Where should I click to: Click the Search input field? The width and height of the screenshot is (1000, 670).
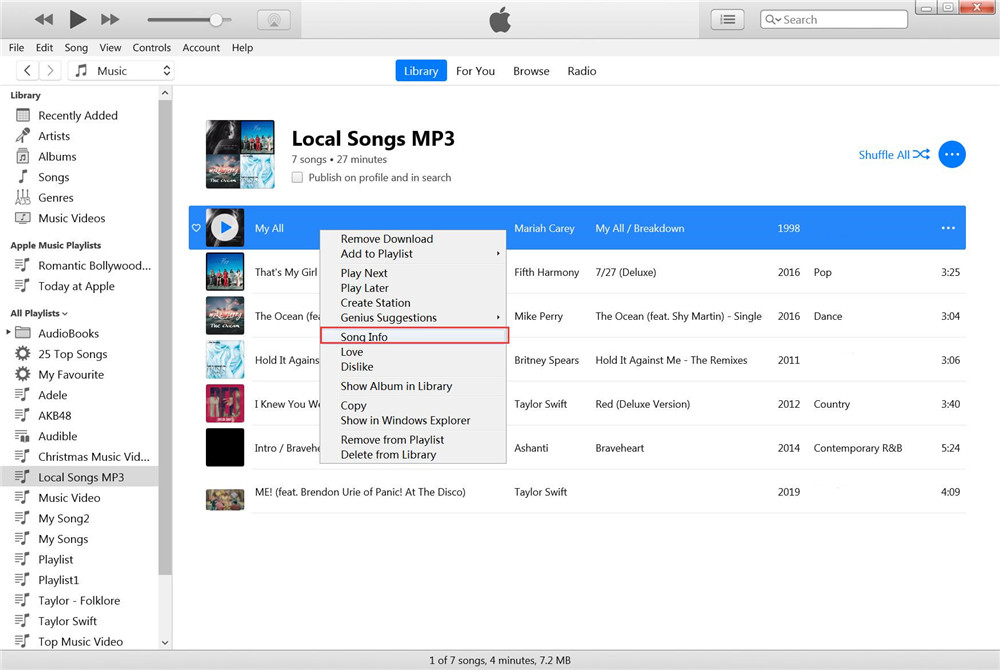834,20
